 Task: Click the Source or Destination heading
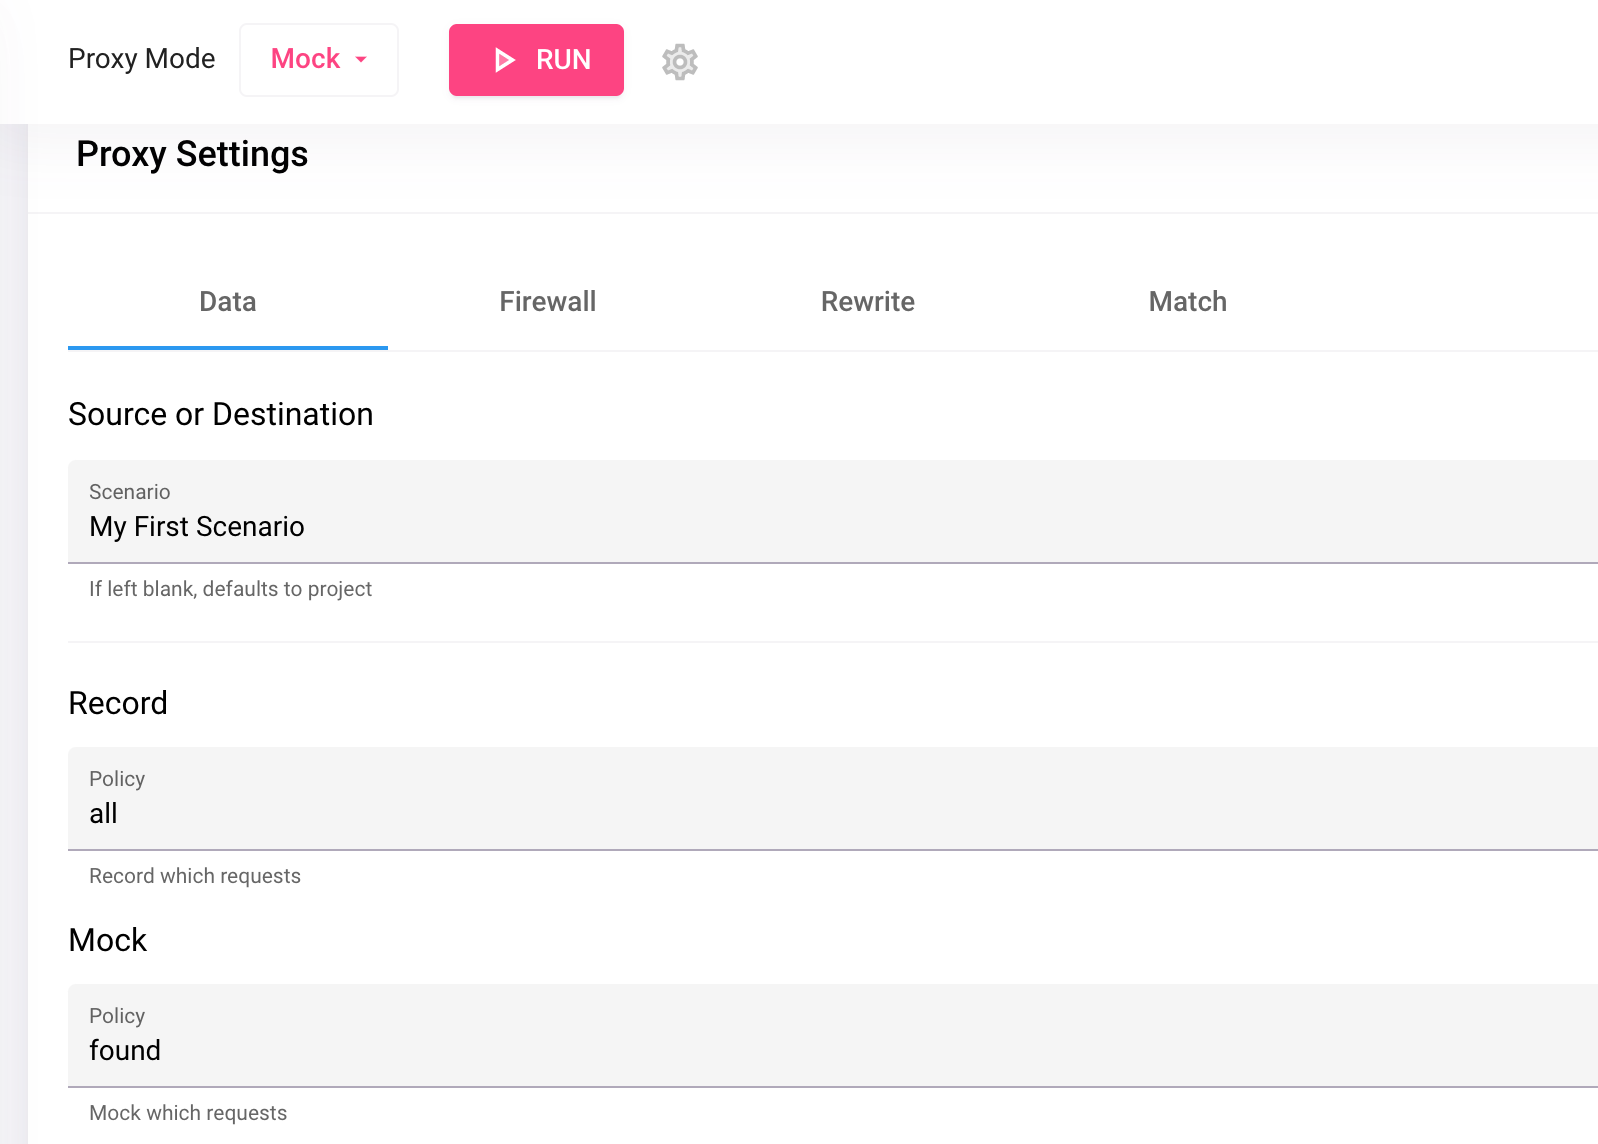click(221, 414)
